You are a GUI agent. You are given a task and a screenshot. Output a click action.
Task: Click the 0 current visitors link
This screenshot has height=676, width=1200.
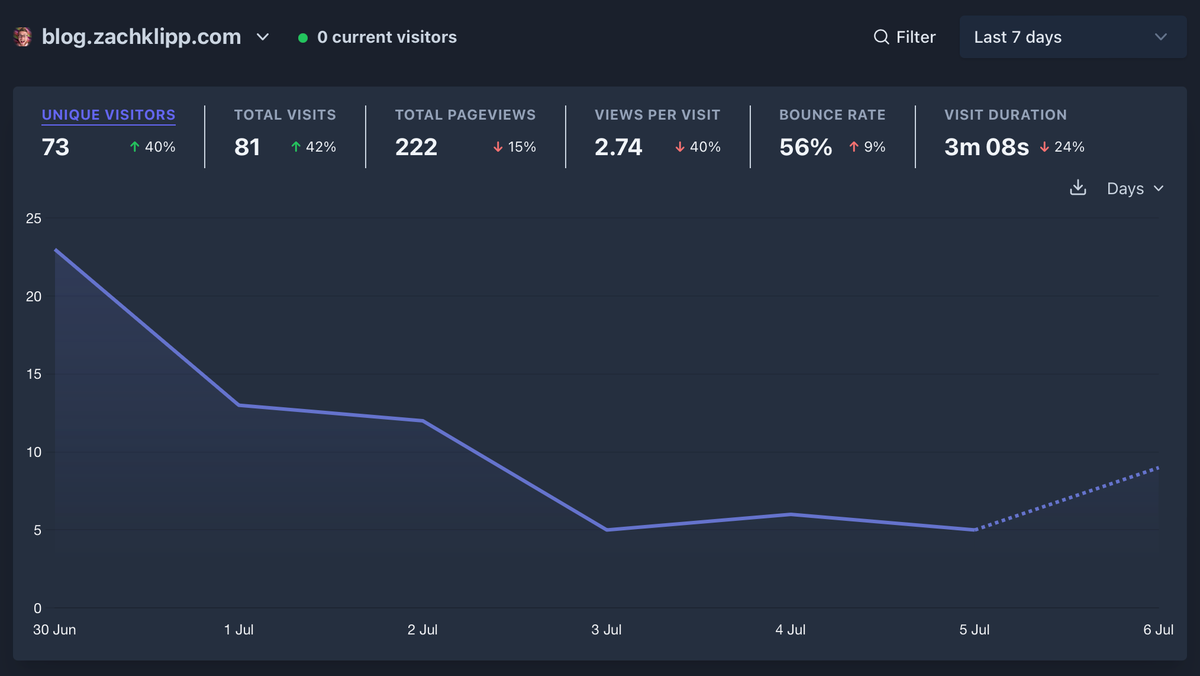point(386,37)
